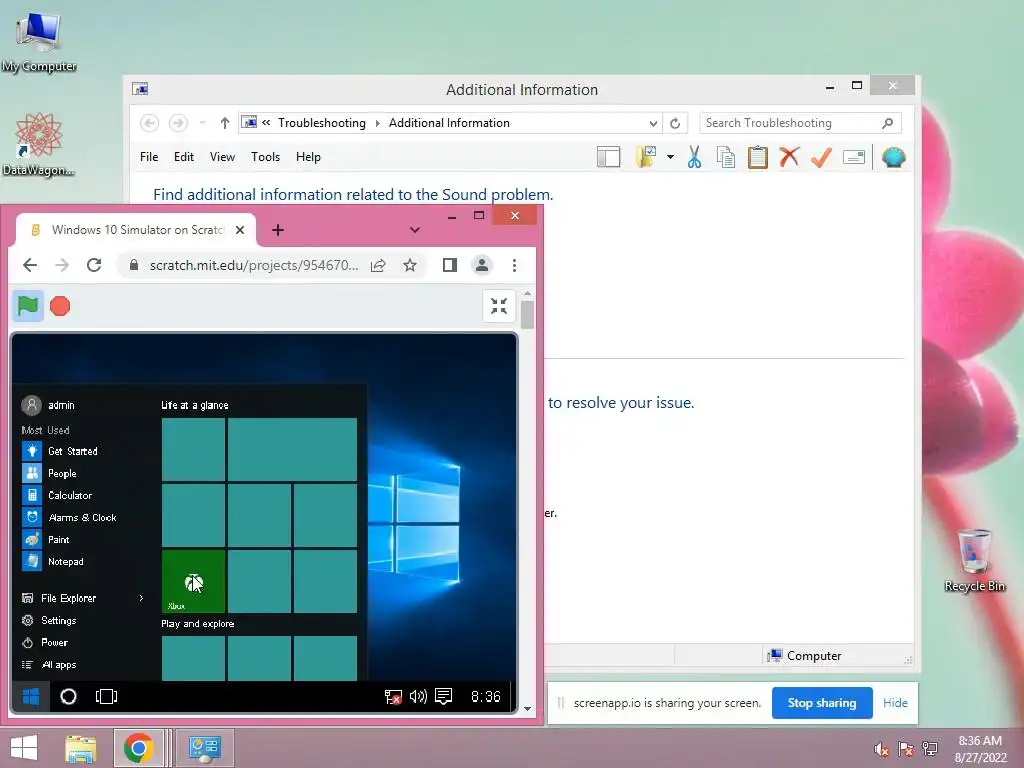Reload the Scratch page in Chrome

[94, 265]
